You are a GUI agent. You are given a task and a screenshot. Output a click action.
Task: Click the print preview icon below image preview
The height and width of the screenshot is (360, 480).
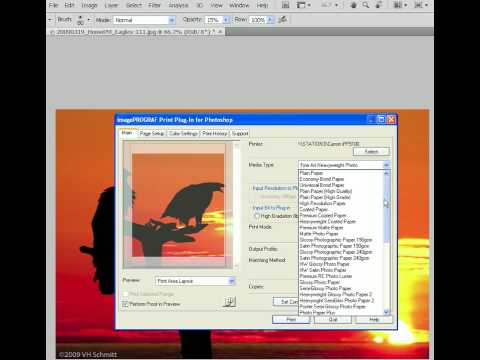coord(229,301)
